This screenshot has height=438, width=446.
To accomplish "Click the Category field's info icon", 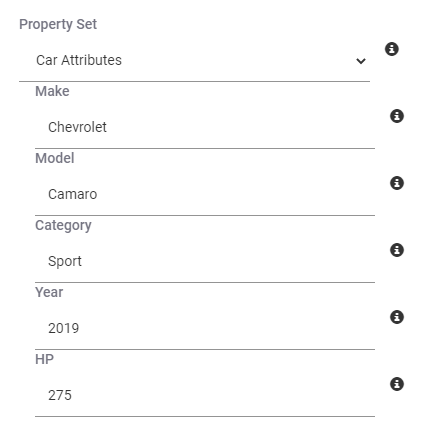I will tap(397, 250).
